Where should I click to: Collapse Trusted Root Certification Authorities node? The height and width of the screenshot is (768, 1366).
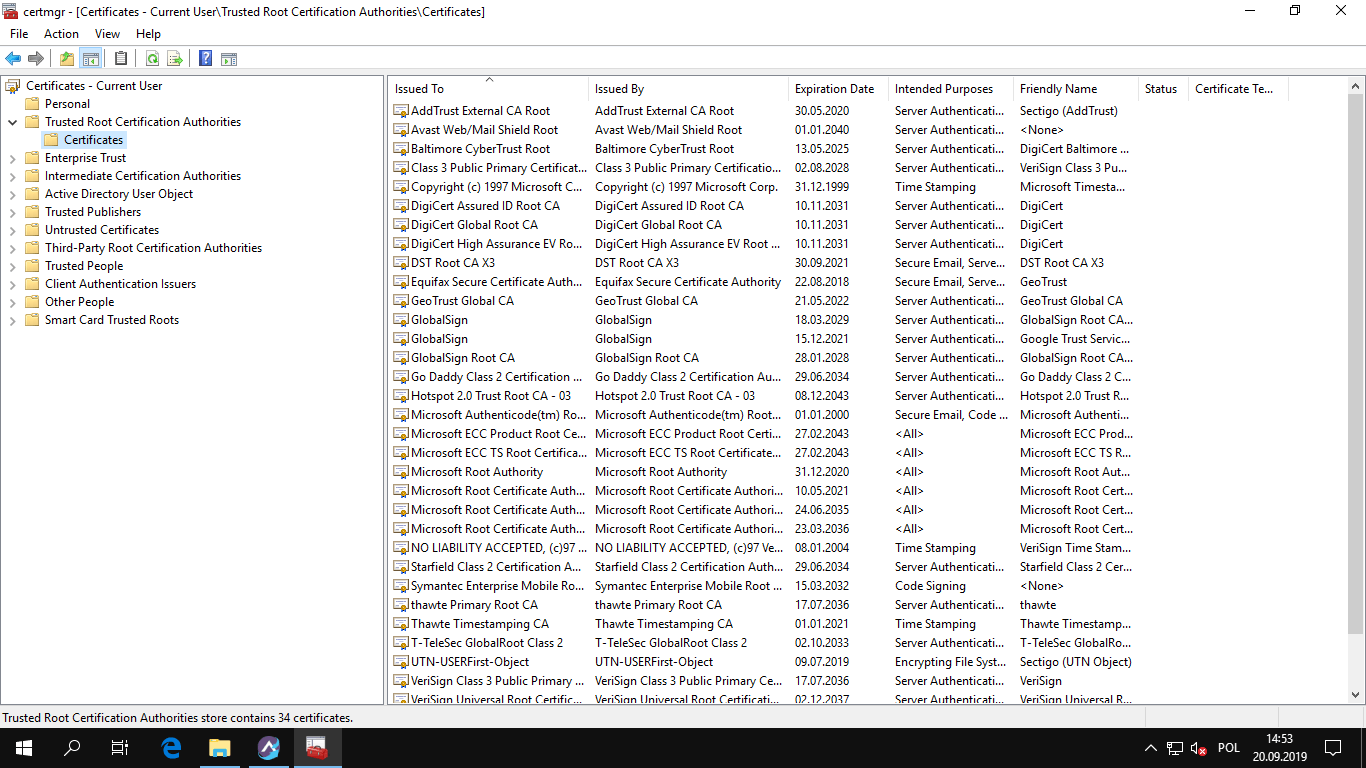[13, 122]
